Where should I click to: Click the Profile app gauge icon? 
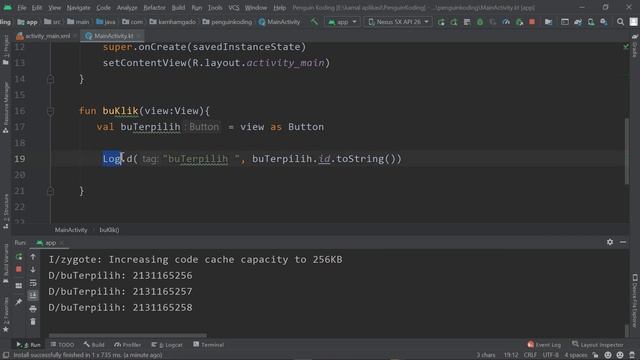pyautogui.click(x=506, y=22)
